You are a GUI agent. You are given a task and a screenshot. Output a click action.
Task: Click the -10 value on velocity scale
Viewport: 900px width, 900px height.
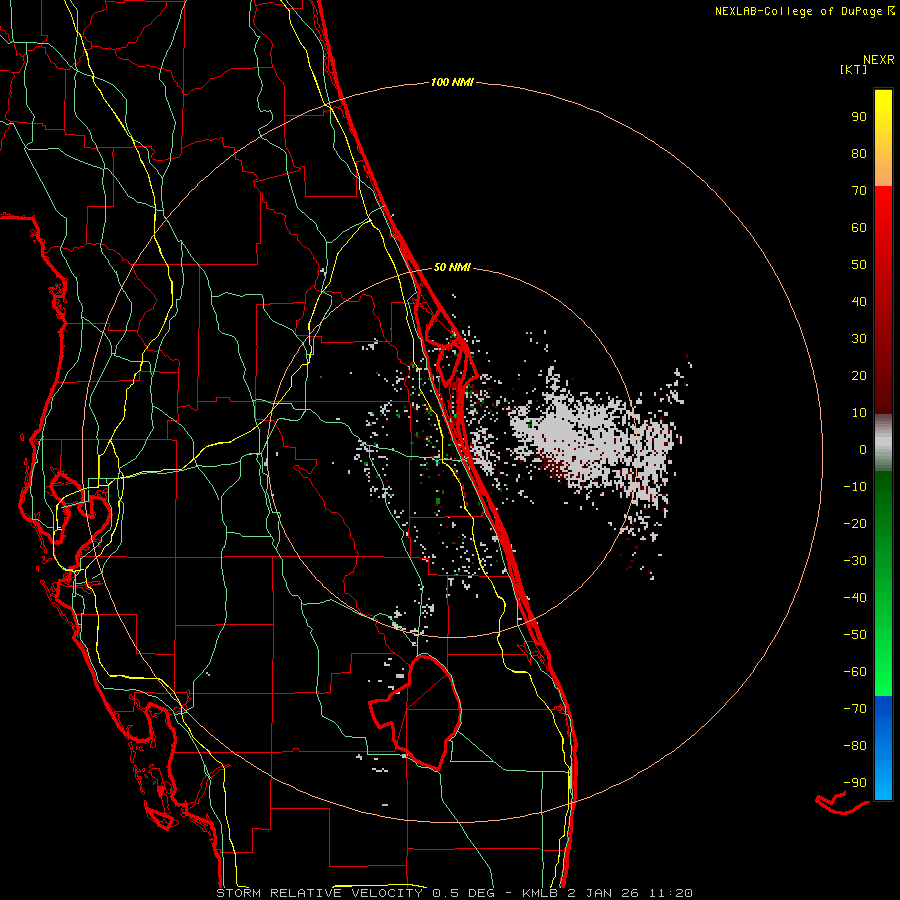[855, 487]
